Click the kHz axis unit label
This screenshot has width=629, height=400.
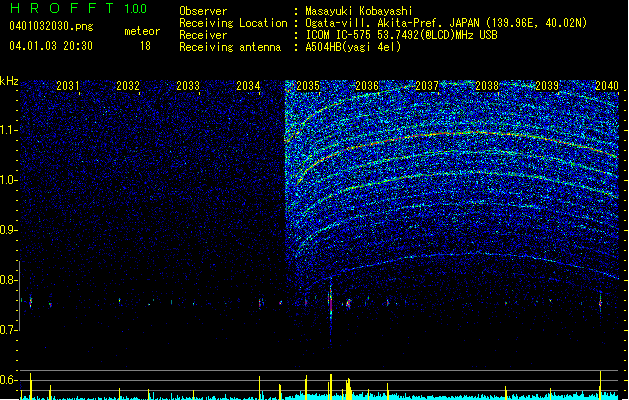point(9,81)
